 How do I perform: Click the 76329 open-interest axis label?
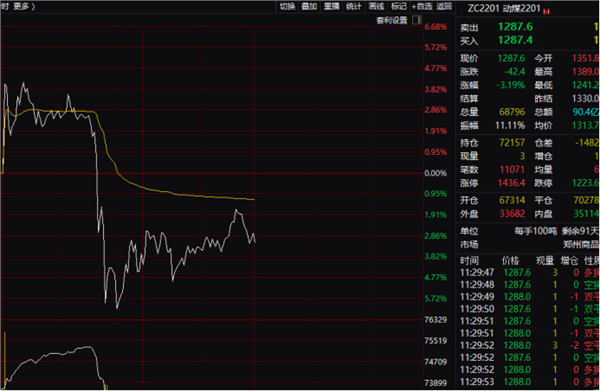[x=435, y=319]
